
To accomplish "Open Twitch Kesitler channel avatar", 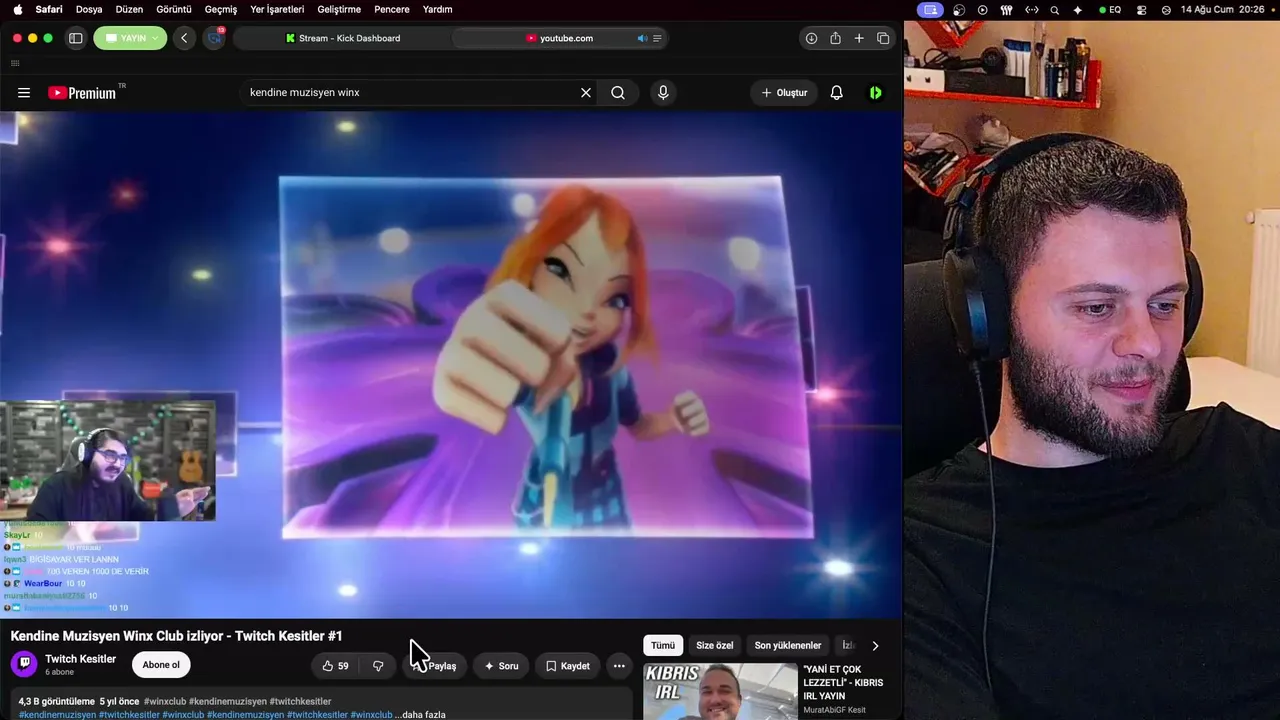I will coord(24,664).
